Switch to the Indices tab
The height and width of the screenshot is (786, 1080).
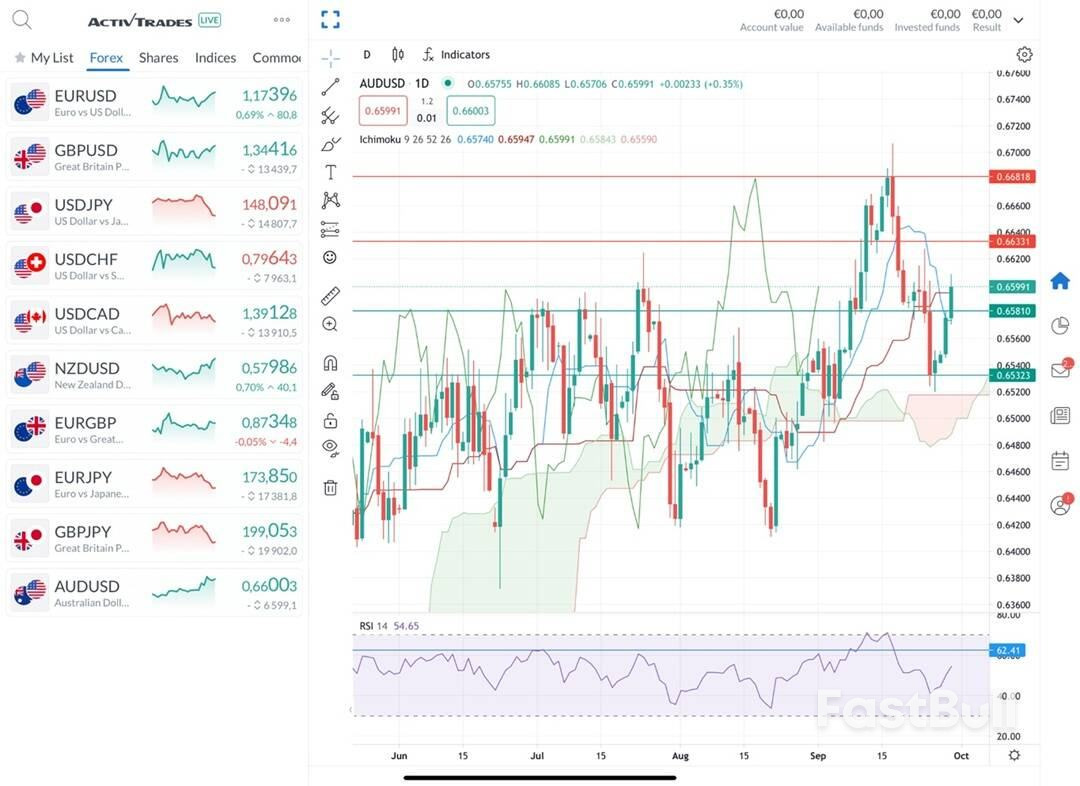click(x=215, y=58)
